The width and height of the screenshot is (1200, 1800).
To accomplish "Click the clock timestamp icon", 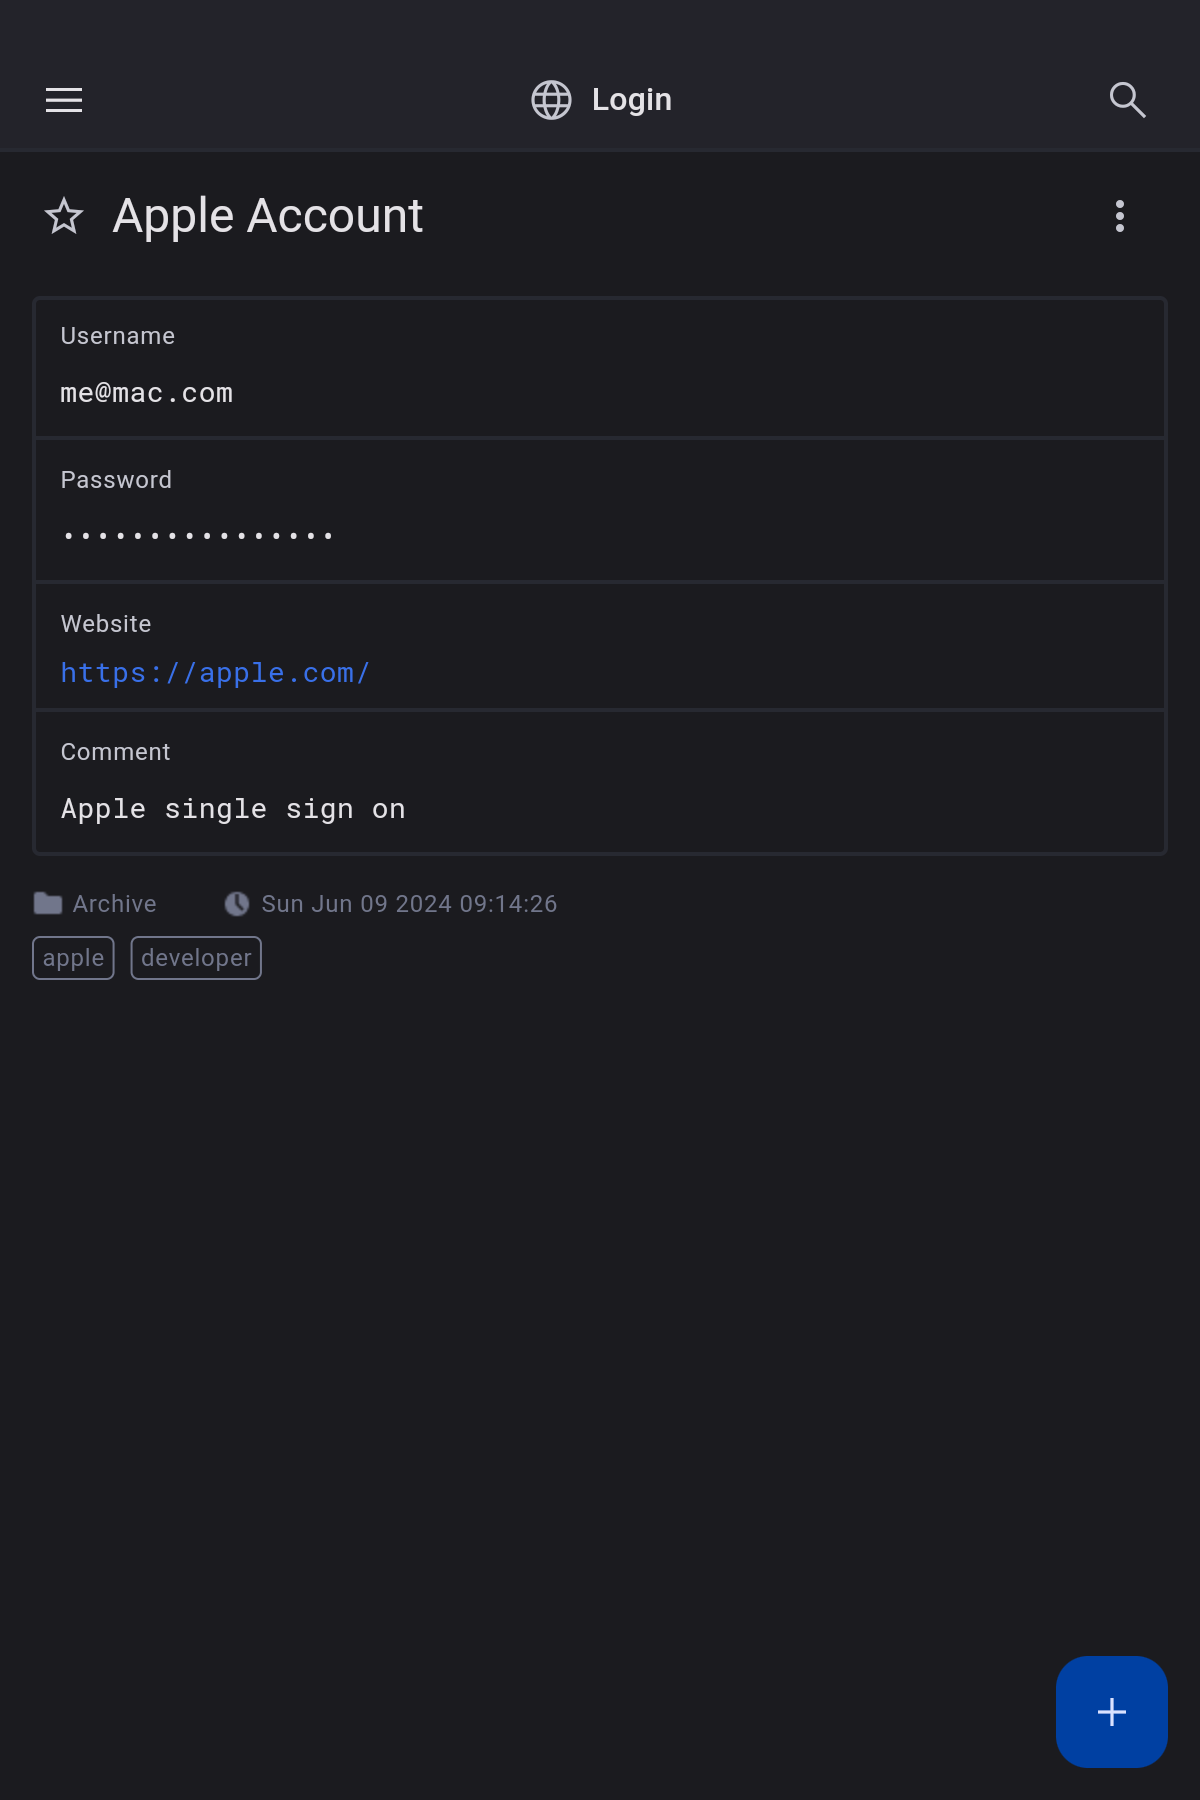I will pos(237,904).
